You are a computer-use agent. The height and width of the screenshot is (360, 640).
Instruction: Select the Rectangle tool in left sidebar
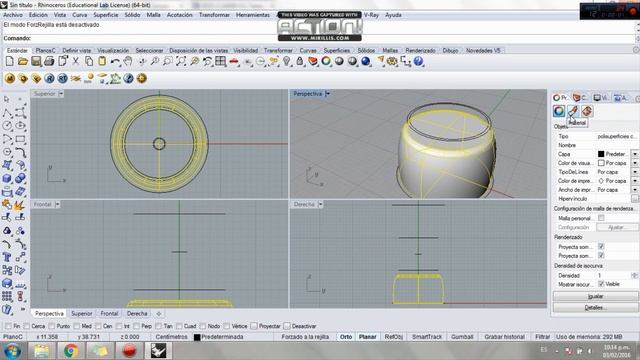[20, 139]
